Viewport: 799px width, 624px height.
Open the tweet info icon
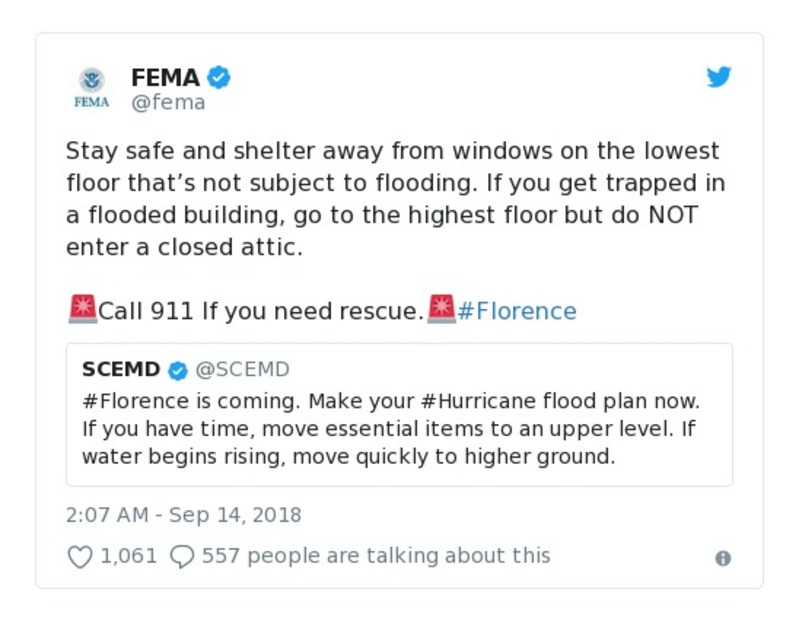(x=723, y=559)
